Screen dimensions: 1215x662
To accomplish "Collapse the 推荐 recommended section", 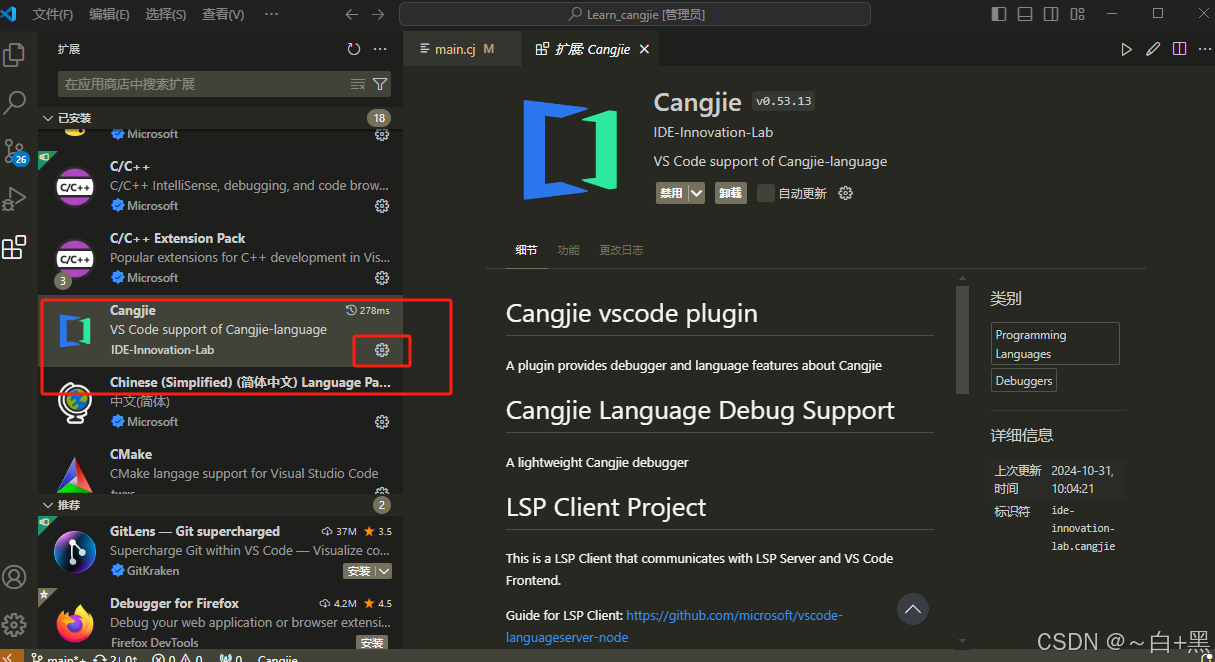I will click(47, 505).
